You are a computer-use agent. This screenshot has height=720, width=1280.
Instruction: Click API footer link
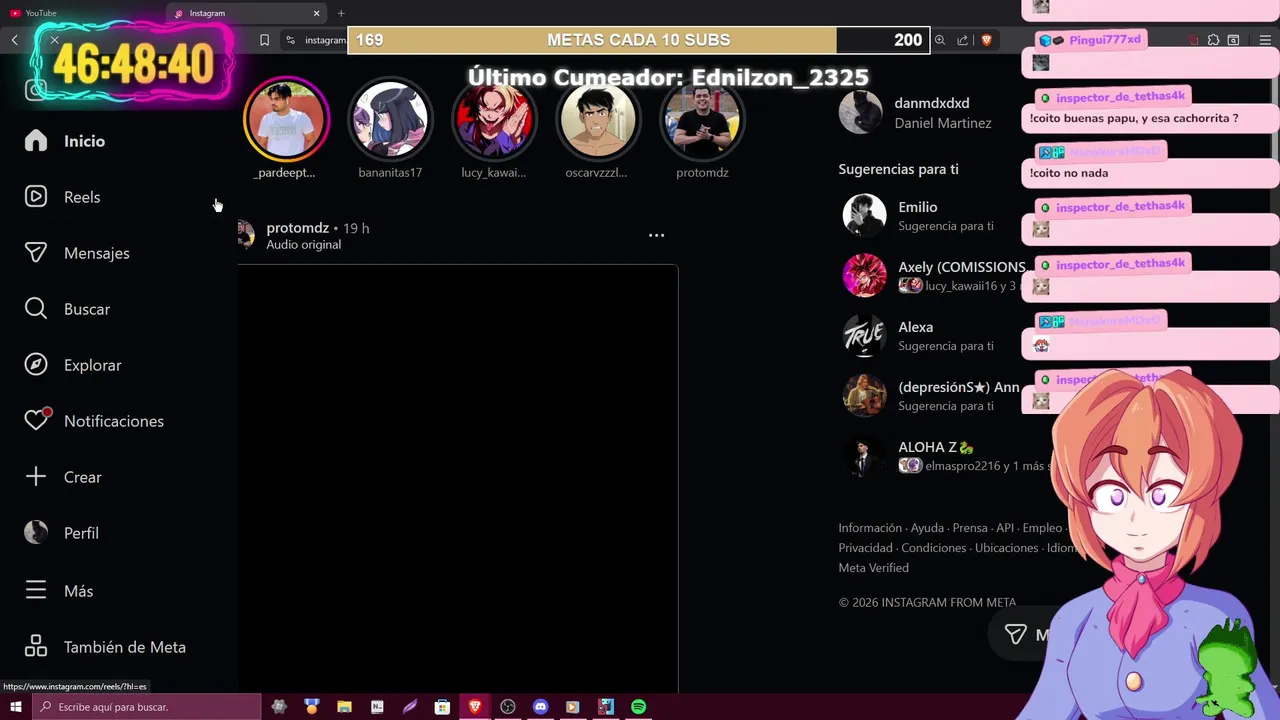pyautogui.click(x=1005, y=528)
